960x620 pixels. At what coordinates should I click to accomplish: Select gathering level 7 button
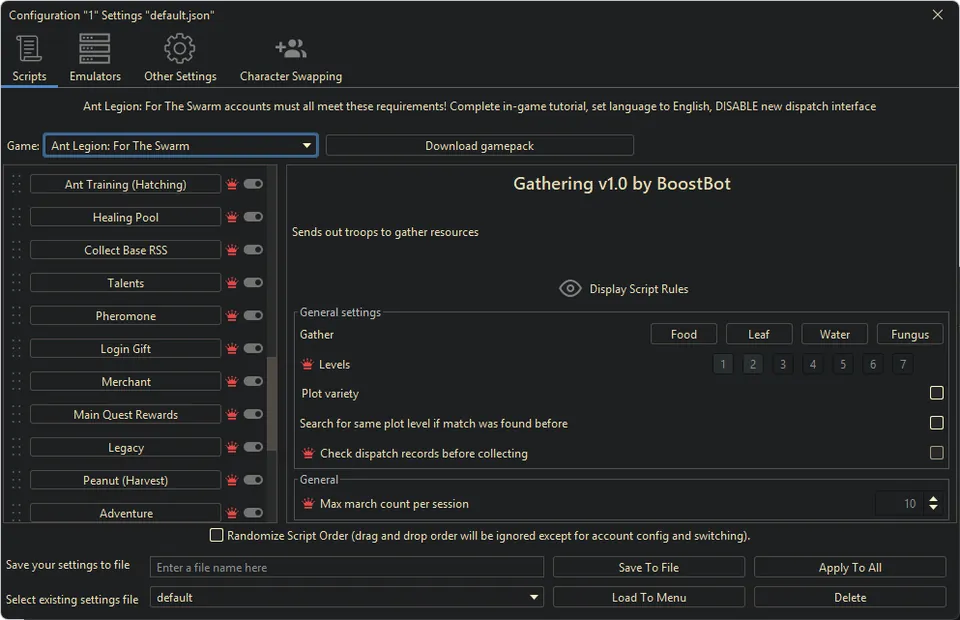tap(903, 364)
